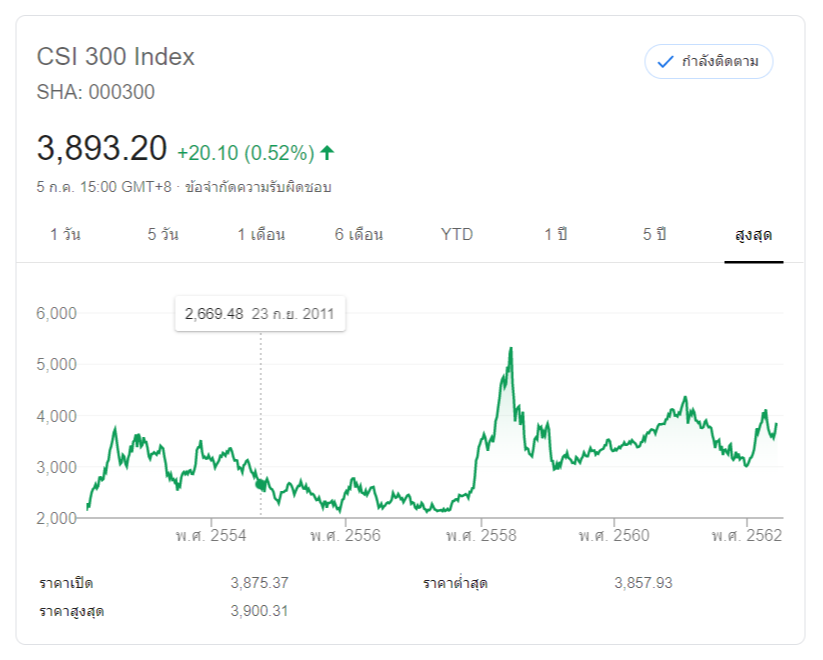Click the chart's highest peak above 5,000
This screenshot has width=823, height=660.
tap(511, 349)
